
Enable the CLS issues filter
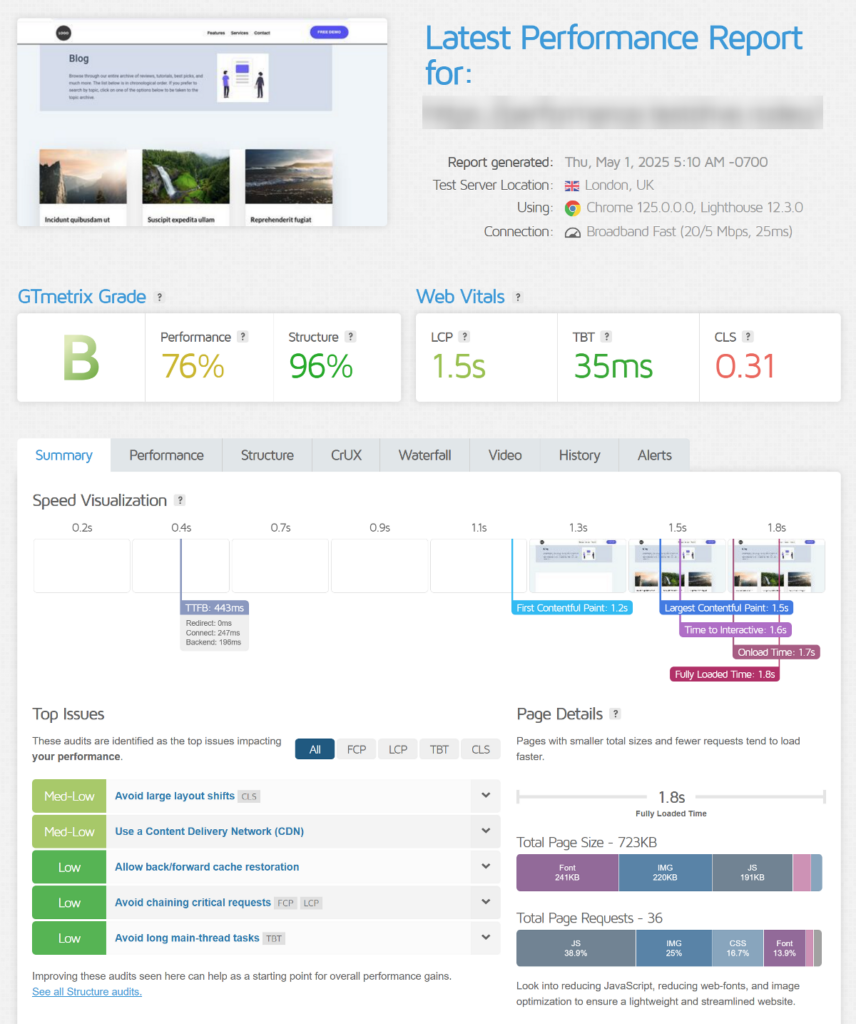(x=480, y=748)
